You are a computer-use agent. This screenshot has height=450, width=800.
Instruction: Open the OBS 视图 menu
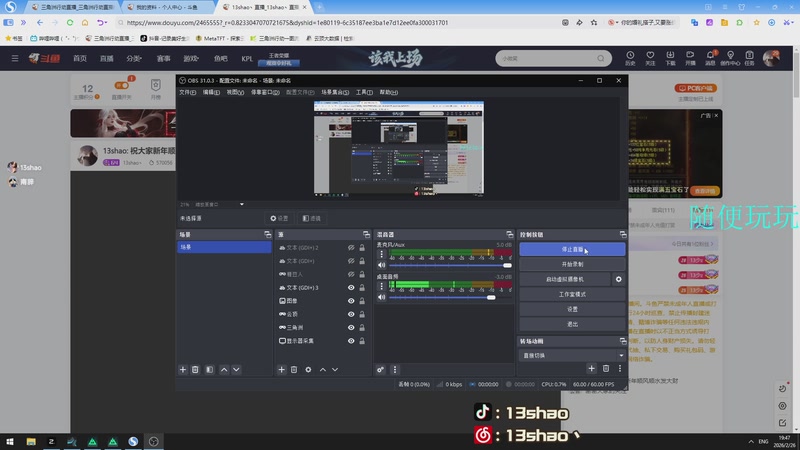[235, 92]
